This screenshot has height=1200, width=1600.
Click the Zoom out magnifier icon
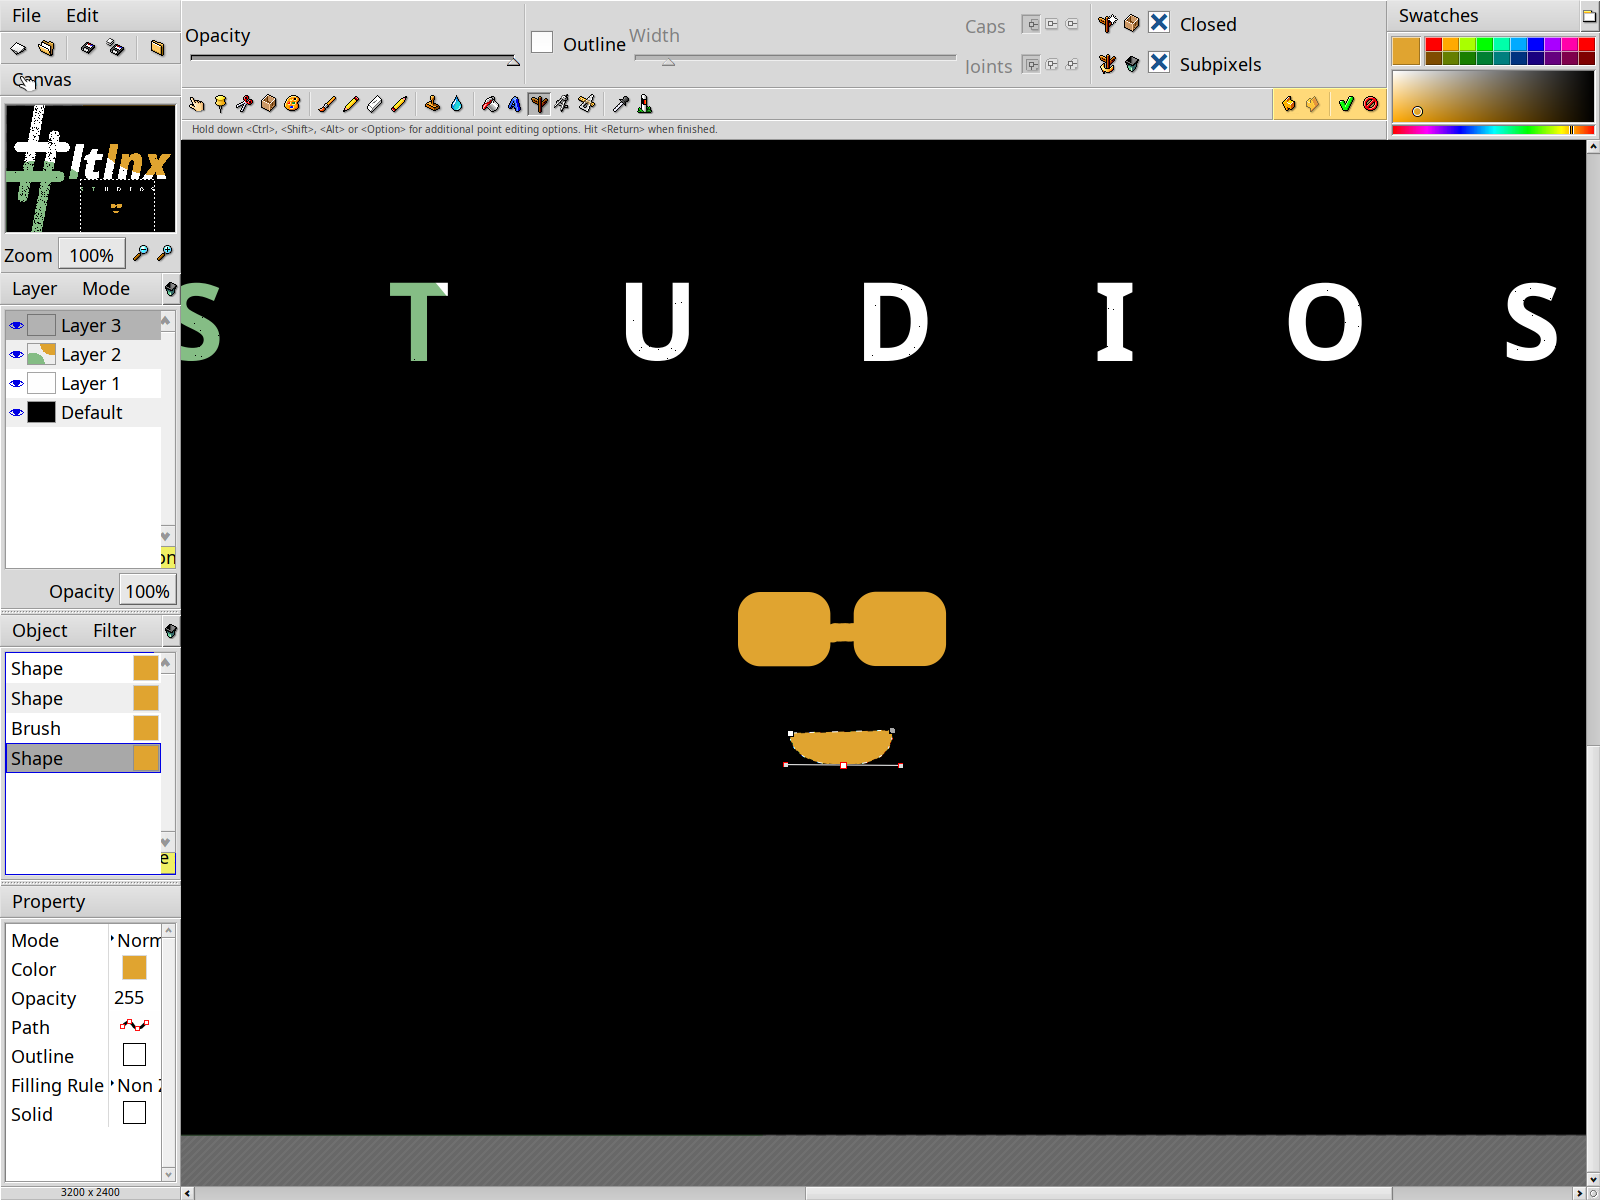pyautogui.click(x=141, y=253)
